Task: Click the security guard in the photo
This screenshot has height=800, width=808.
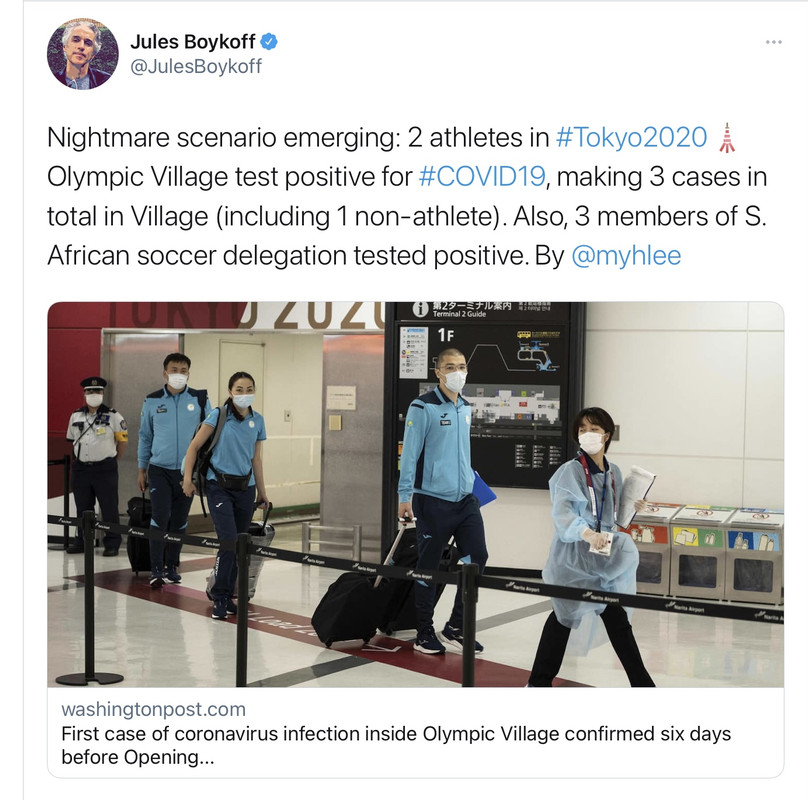Action: coord(96,466)
